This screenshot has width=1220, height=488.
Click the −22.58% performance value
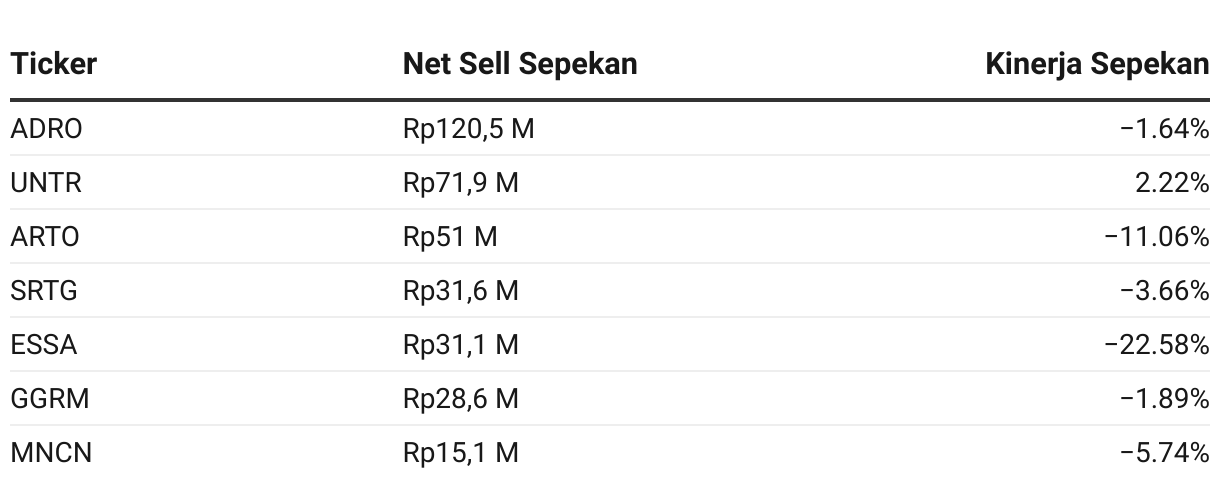pyautogui.click(x=1157, y=345)
